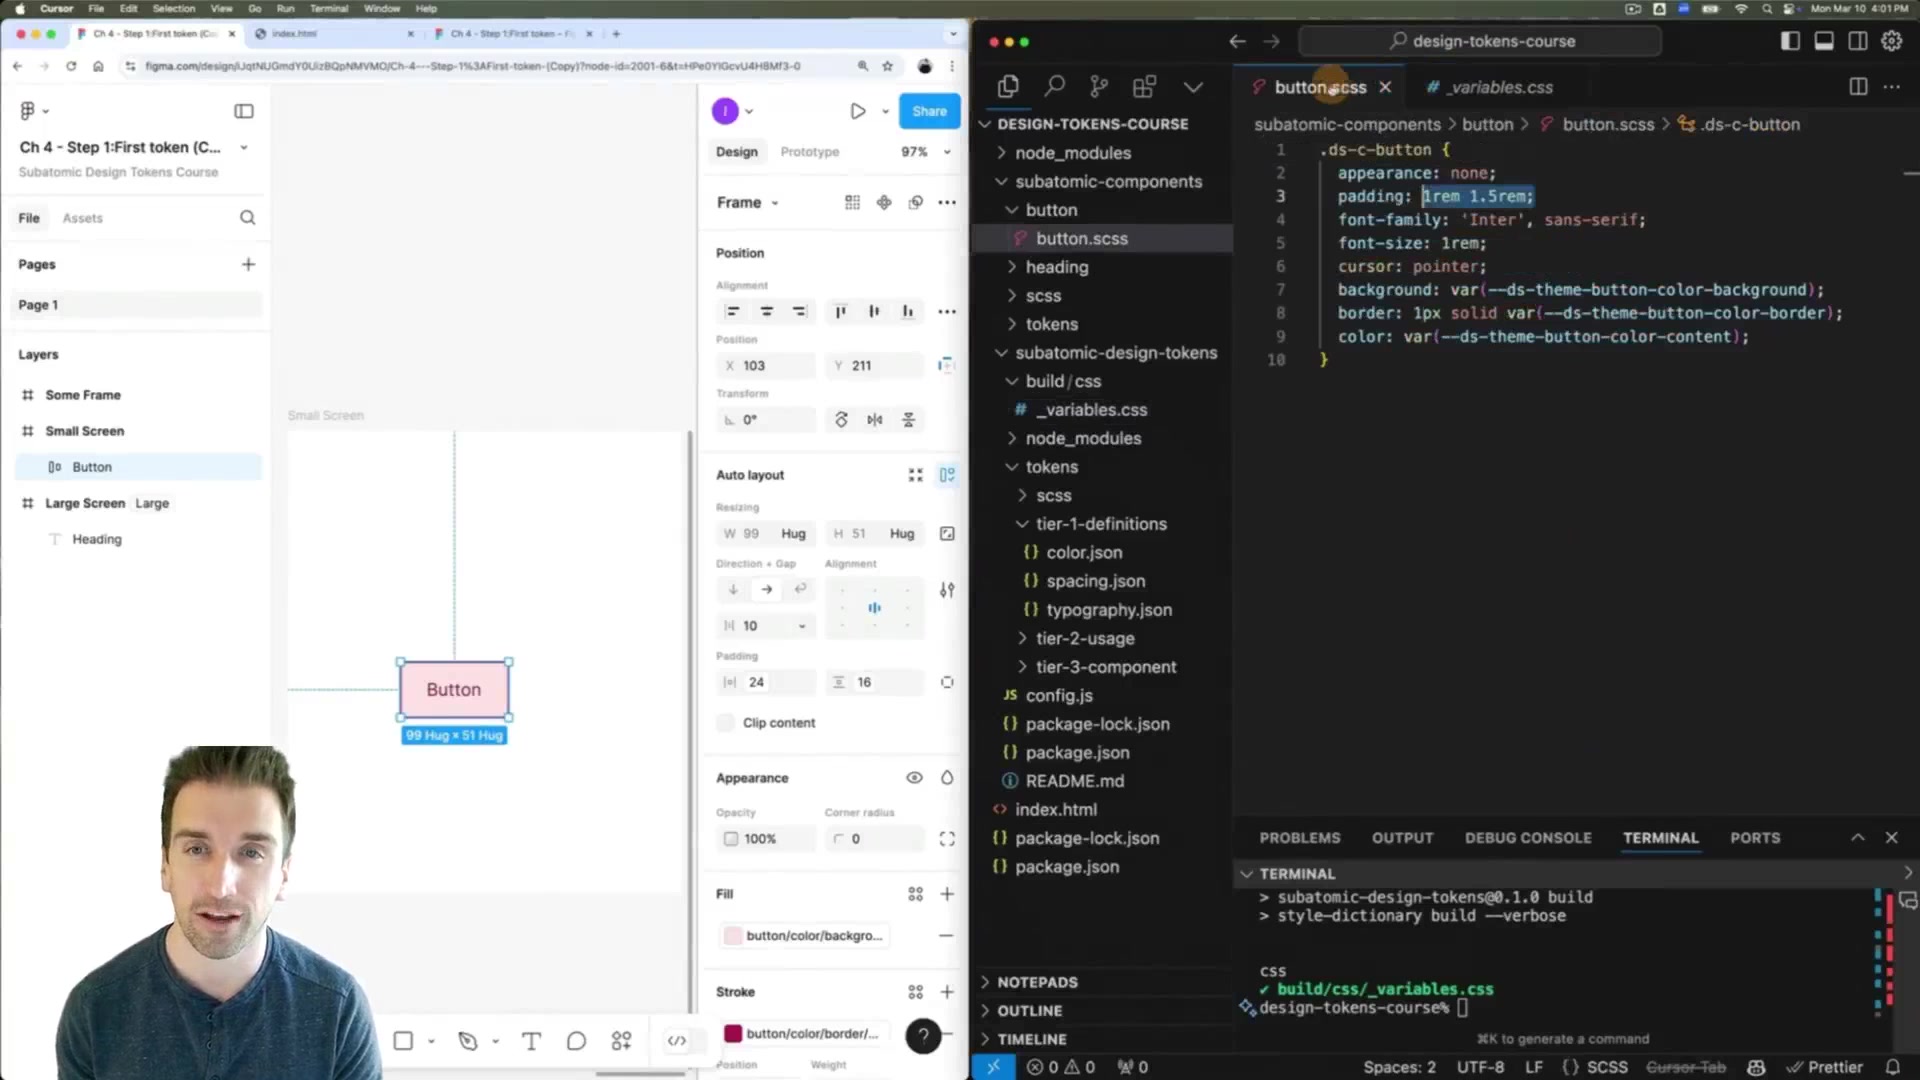Image resolution: width=1920 pixels, height=1080 pixels.
Task: Switch to the DEBUG CONSOLE tab
Action: [1527, 838]
